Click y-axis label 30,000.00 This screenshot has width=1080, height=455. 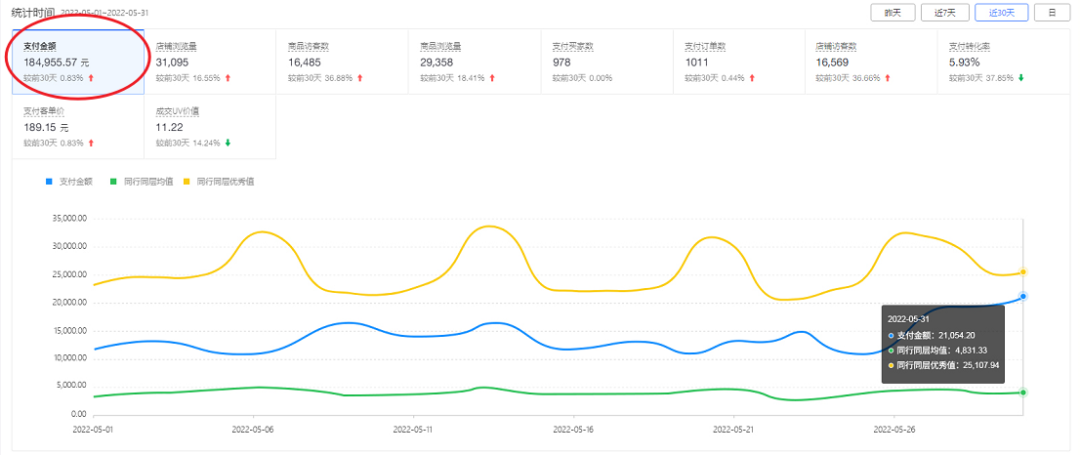tap(69, 246)
